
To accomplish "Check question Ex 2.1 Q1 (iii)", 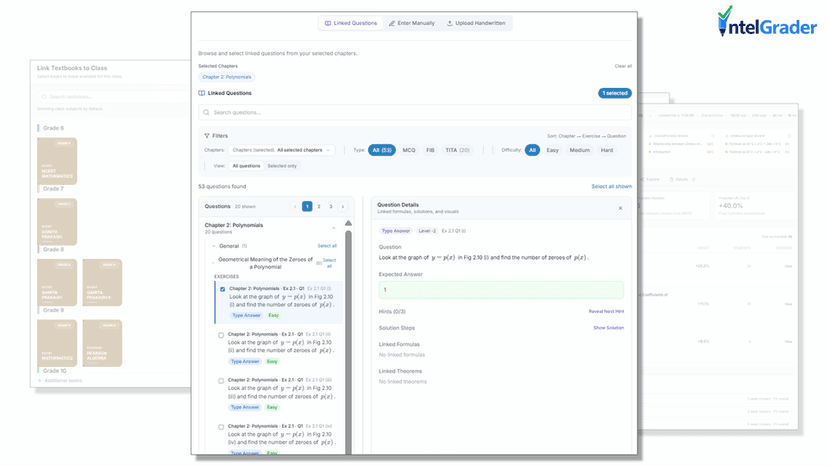I will (221, 381).
